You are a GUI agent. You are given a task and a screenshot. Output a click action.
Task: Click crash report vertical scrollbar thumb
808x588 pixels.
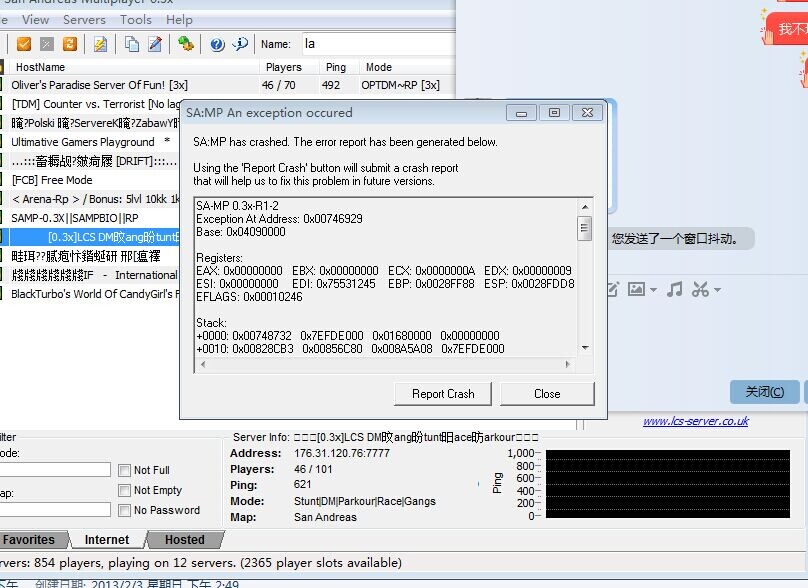point(585,228)
